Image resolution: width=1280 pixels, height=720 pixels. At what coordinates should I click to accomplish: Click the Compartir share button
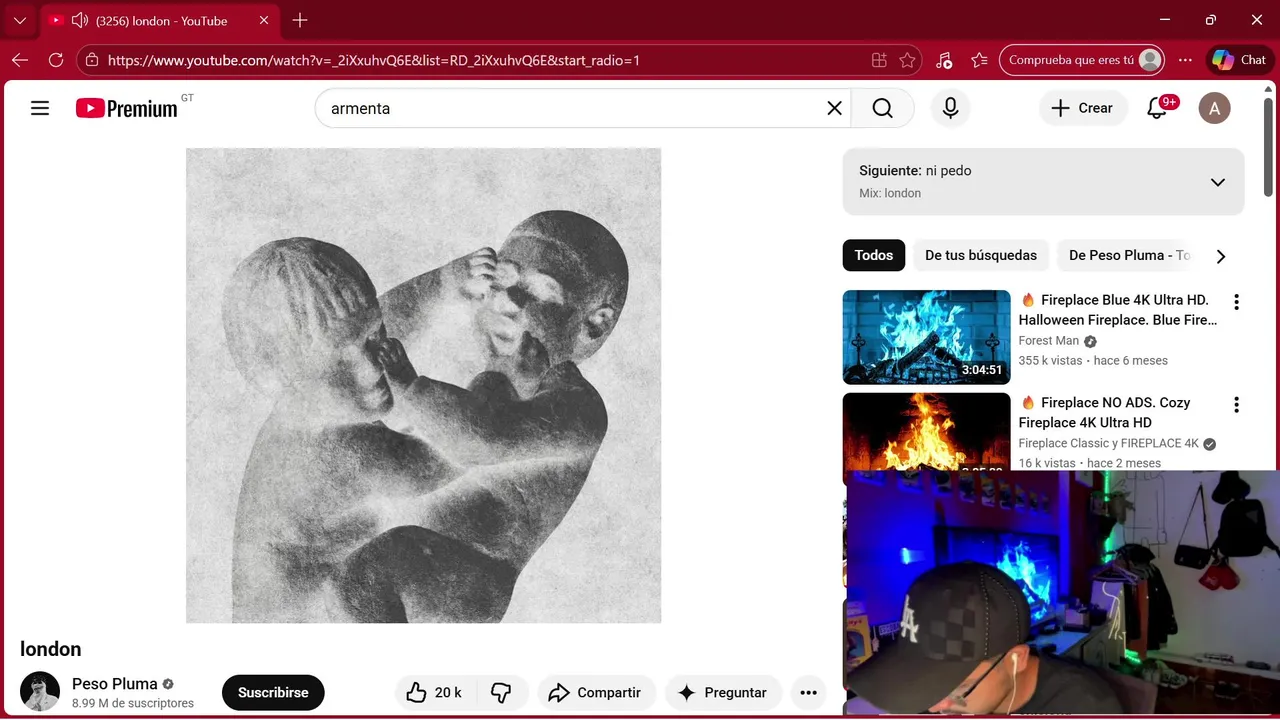pos(596,692)
